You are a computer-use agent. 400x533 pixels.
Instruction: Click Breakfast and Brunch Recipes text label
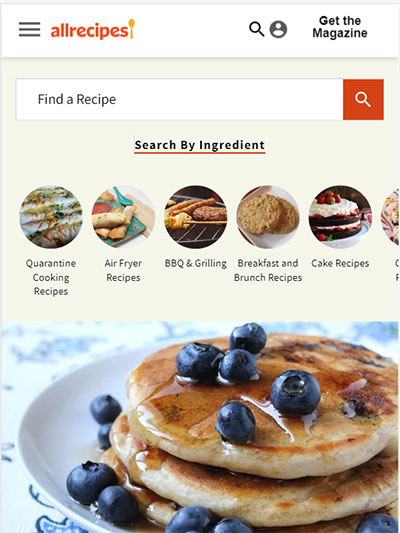click(x=268, y=270)
